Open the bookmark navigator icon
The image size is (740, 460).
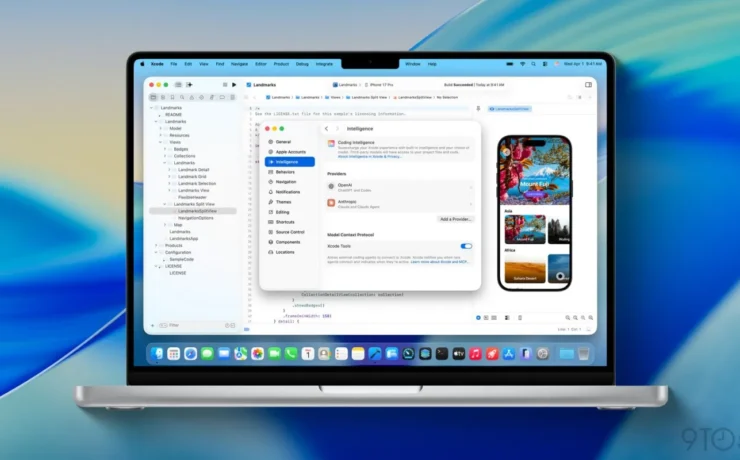pyautogui.click(x=172, y=97)
